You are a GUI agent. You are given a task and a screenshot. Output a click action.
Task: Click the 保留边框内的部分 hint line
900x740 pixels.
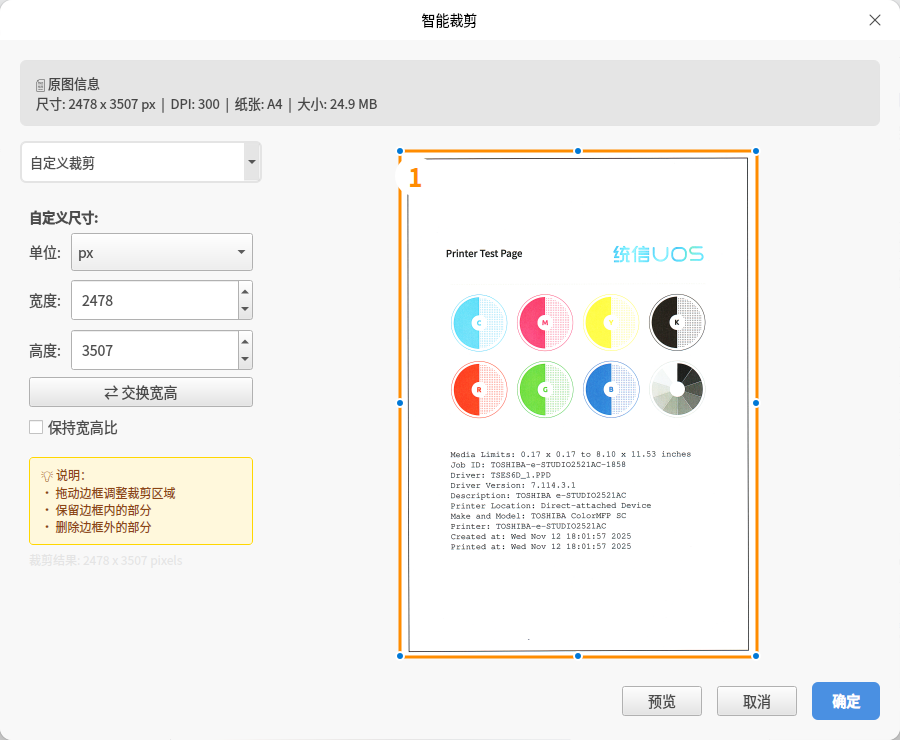(103, 510)
